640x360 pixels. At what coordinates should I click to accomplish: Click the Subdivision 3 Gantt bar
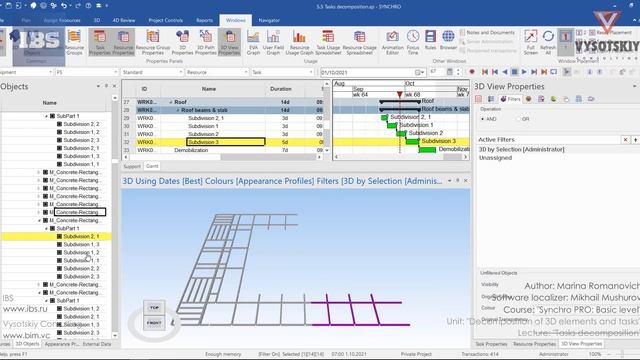[412, 141]
